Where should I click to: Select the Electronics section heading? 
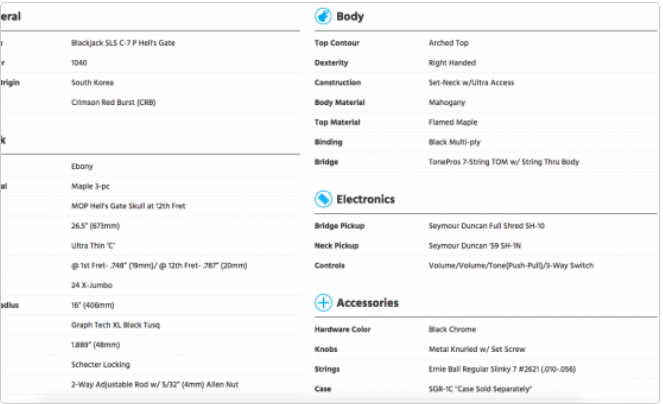tap(365, 199)
